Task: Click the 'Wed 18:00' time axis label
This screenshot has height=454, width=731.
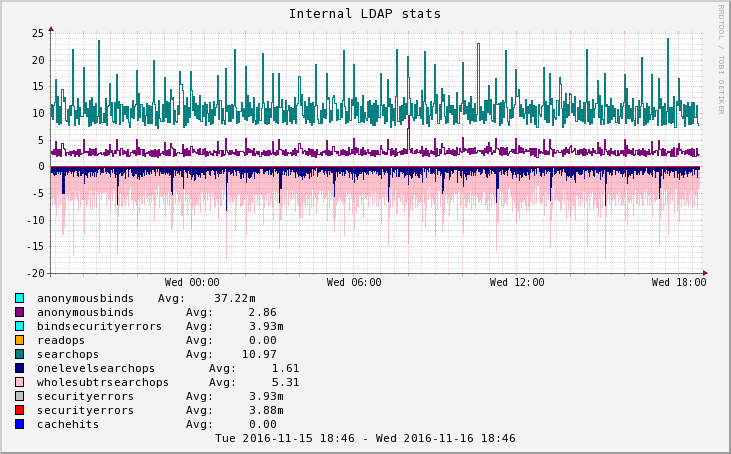Action: [x=679, y=282]
